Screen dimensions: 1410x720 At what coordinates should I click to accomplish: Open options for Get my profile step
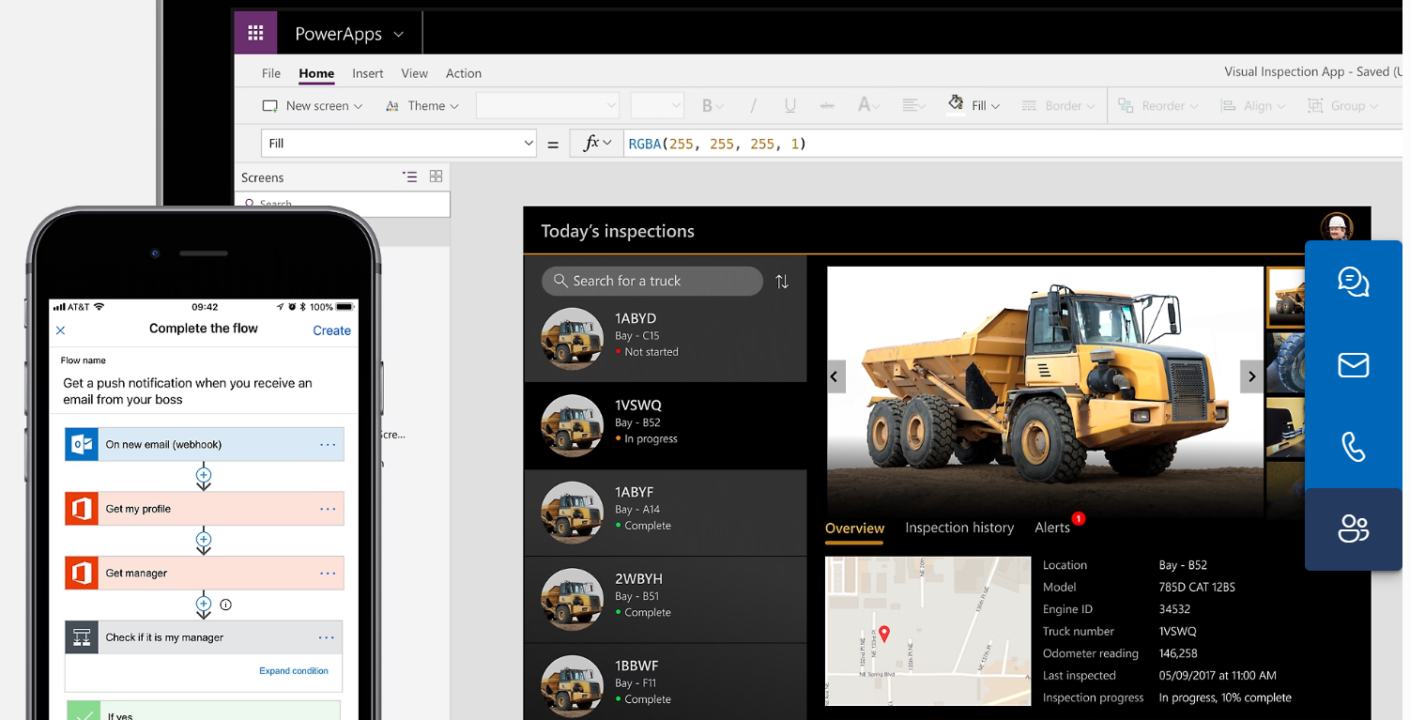pos(327,509)
